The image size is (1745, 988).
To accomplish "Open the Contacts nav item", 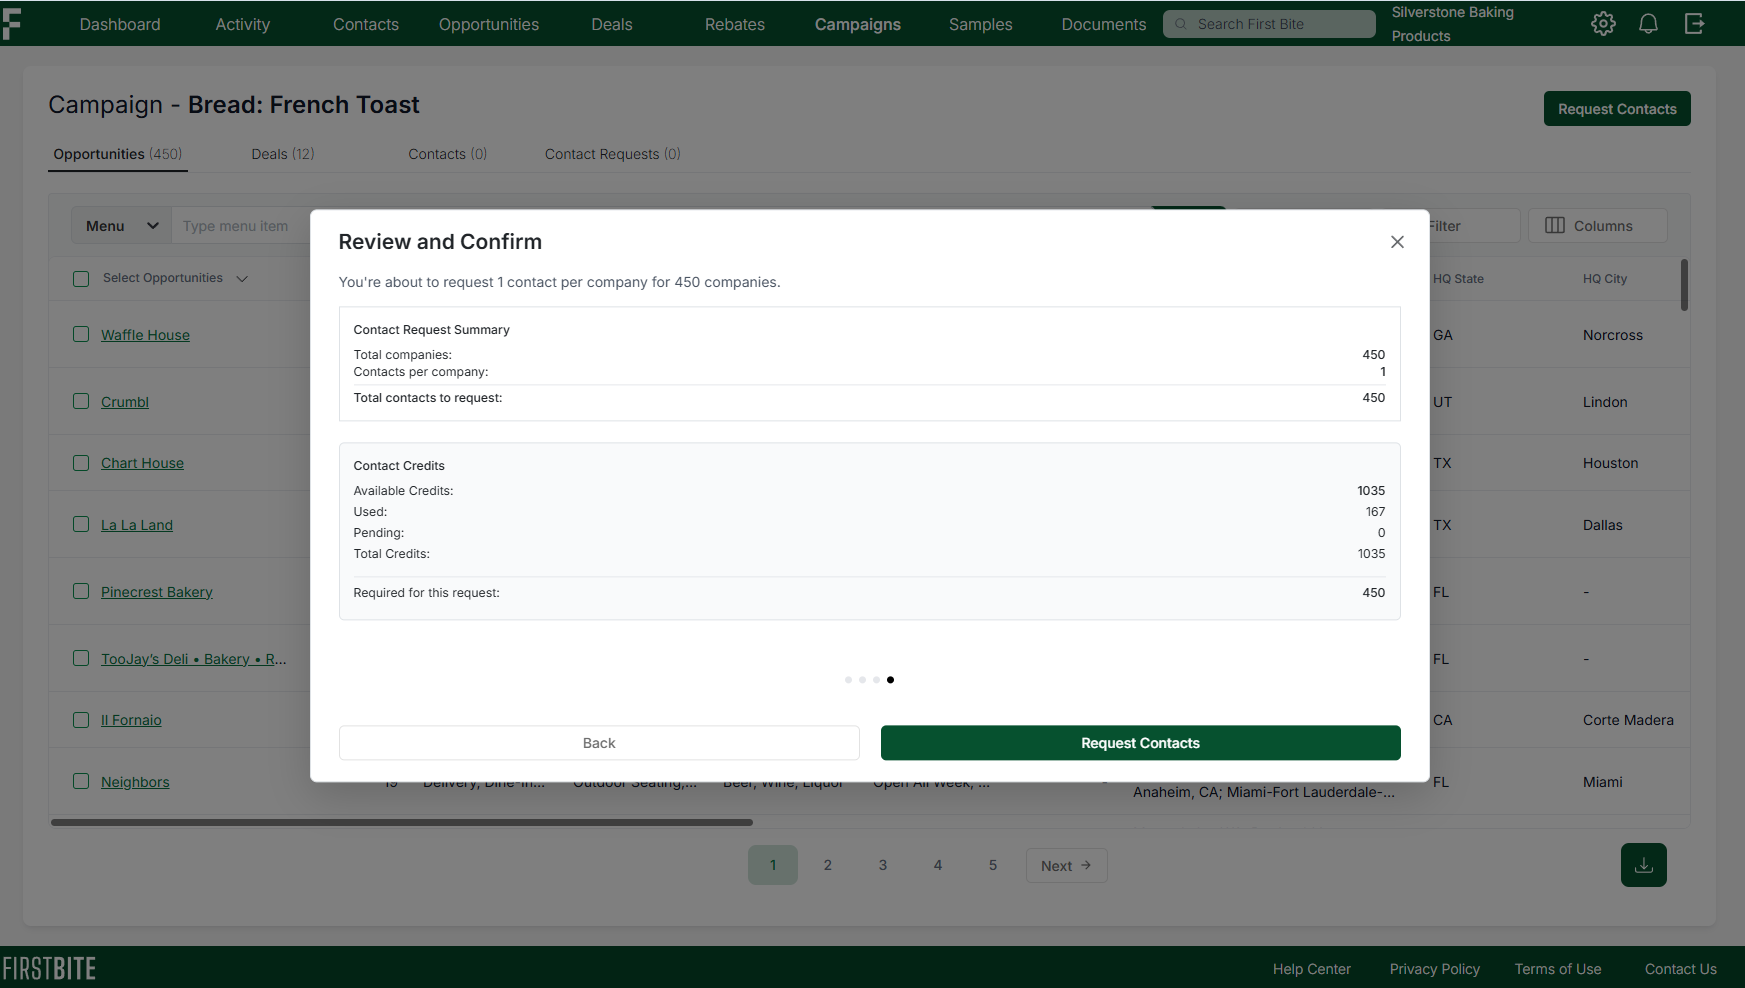I will click(366, 24).
